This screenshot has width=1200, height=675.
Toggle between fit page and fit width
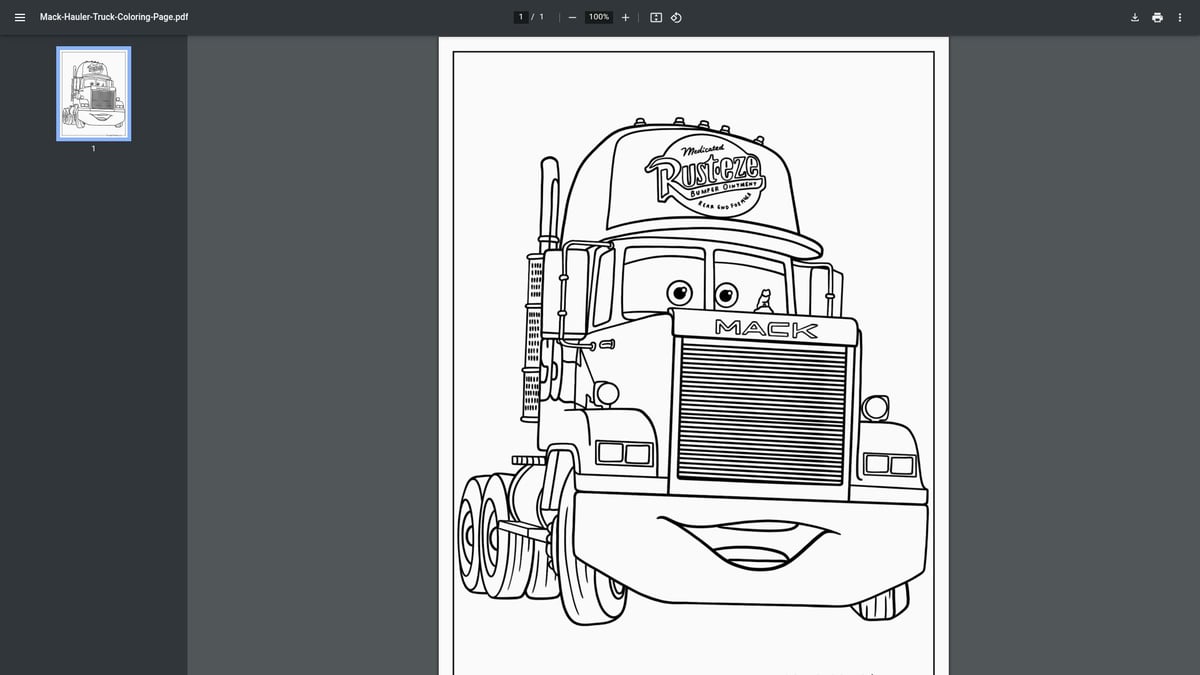pyautogui.click(x=654, y=16)
